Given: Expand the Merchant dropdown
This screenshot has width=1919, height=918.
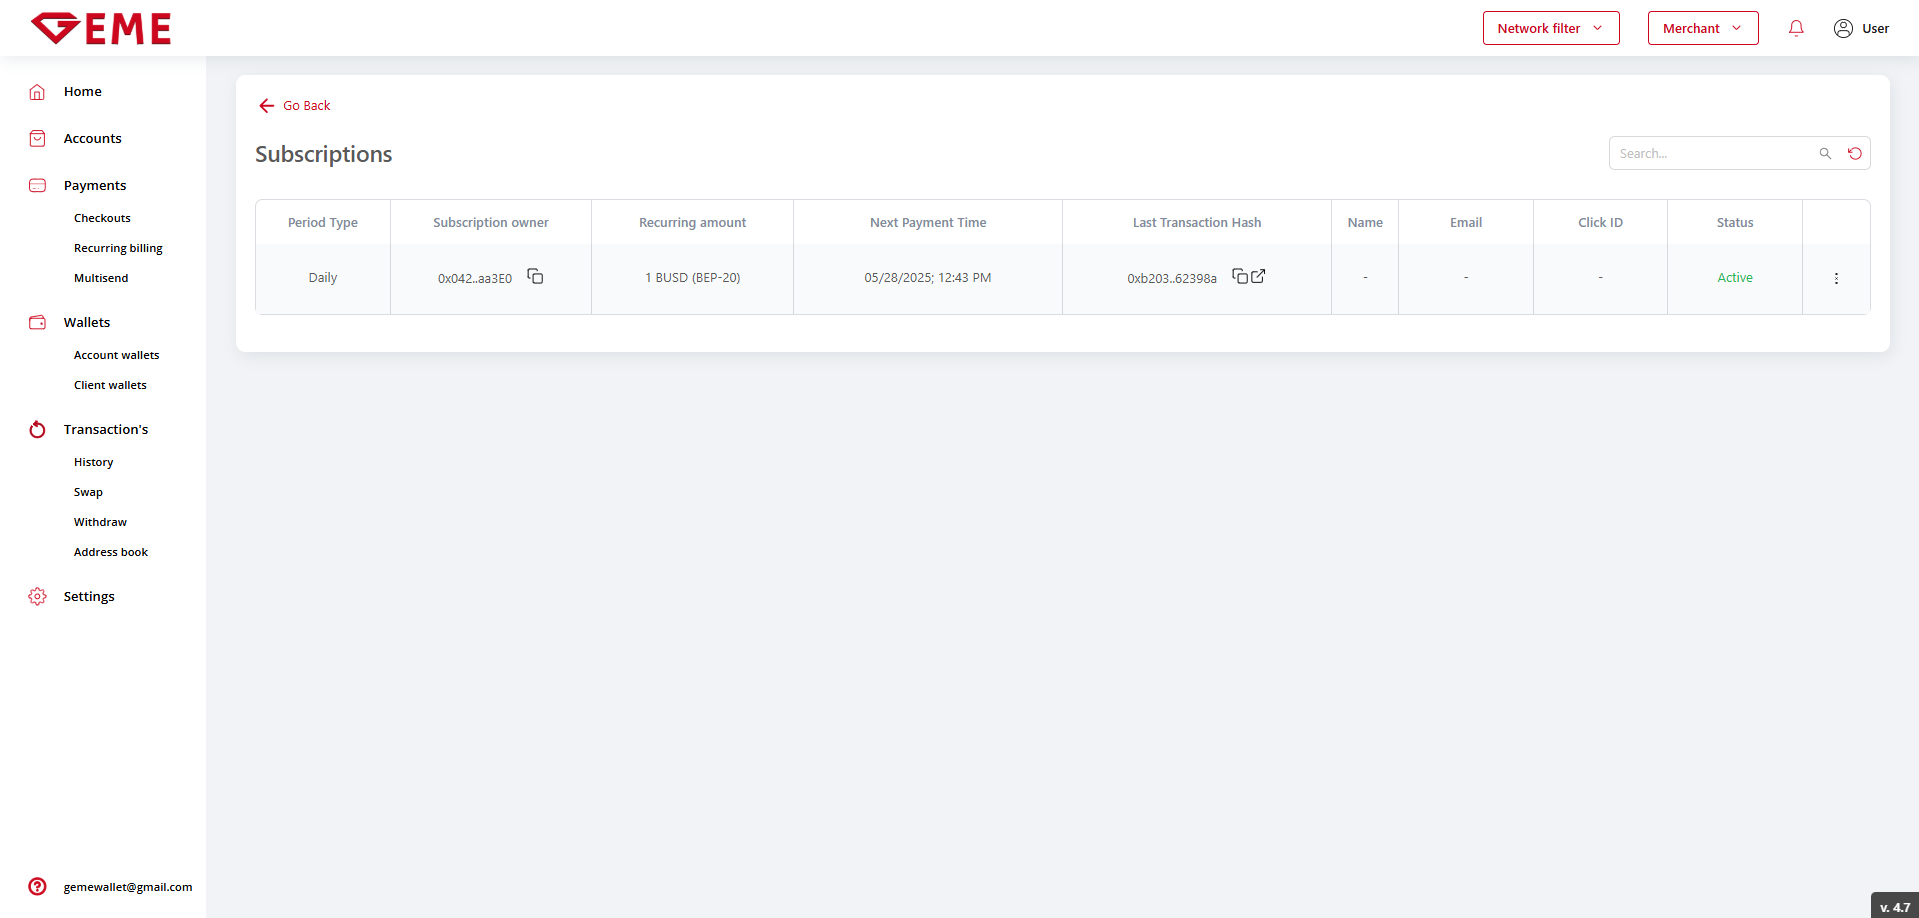Looking at the screenshot, I should click(1702, 28).
